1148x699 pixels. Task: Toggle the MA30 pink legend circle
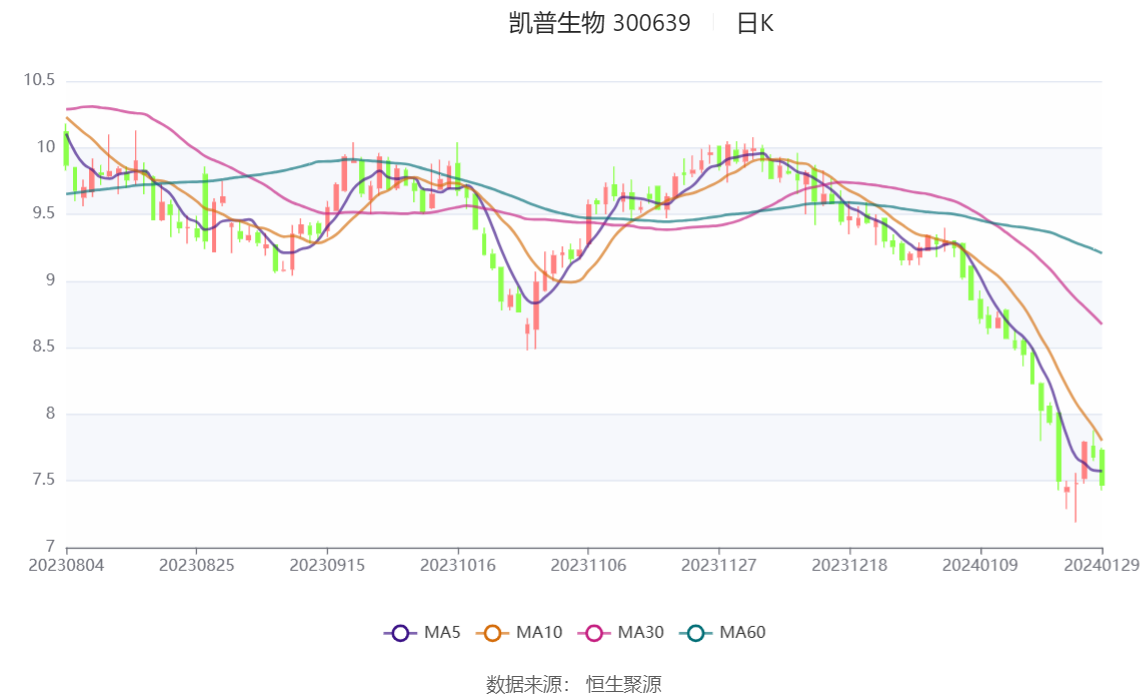click(x=594, y=633)
